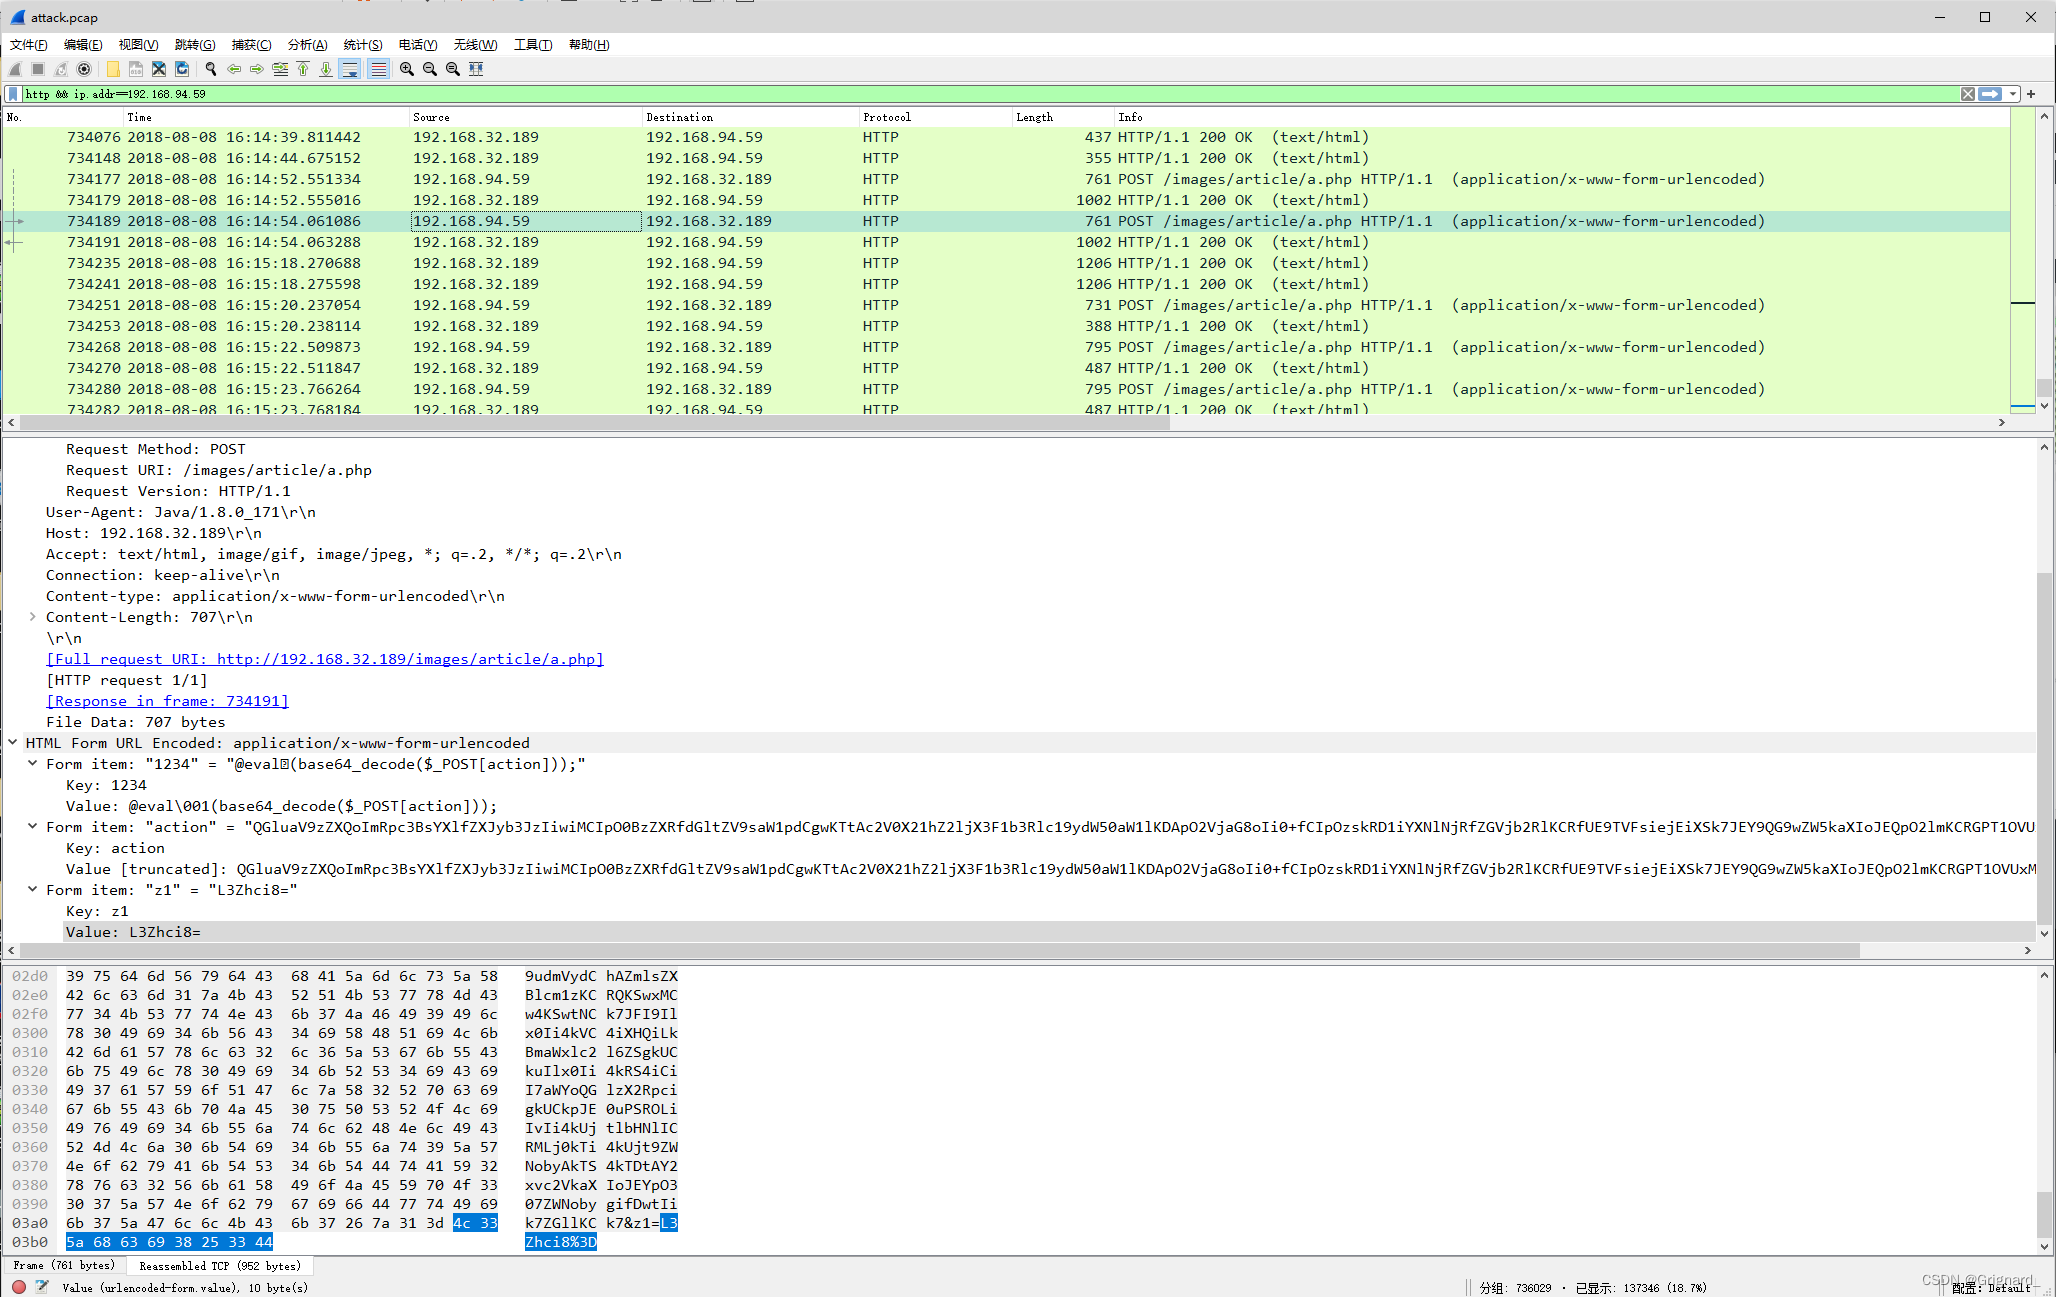Select hex row 03a0 in bytes pane
2056x1297 pixels.
[x=345, y=1223]
